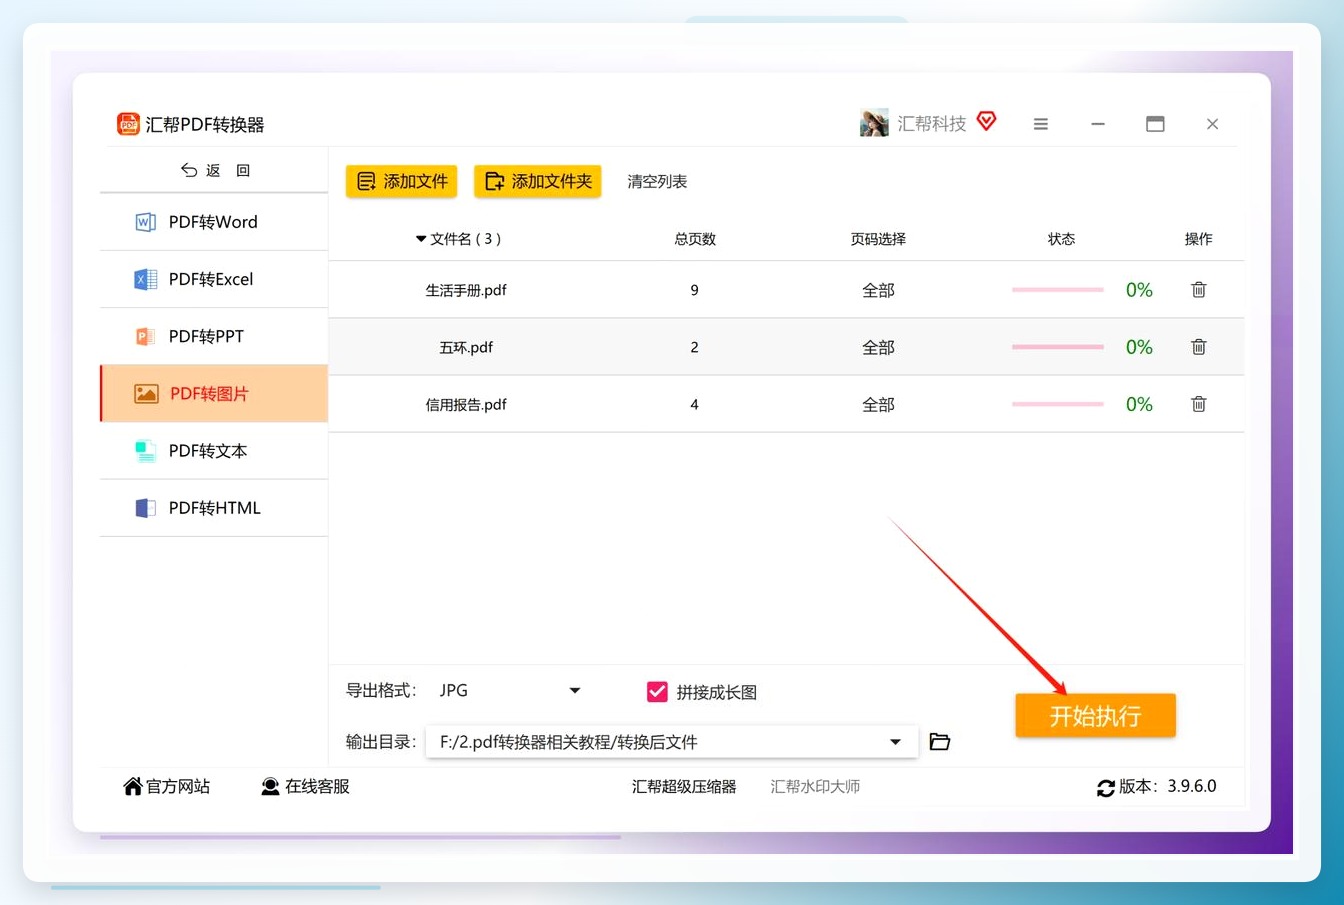Click the version refresh icon
The image size is (1344, 905).
pos(1105,788)
